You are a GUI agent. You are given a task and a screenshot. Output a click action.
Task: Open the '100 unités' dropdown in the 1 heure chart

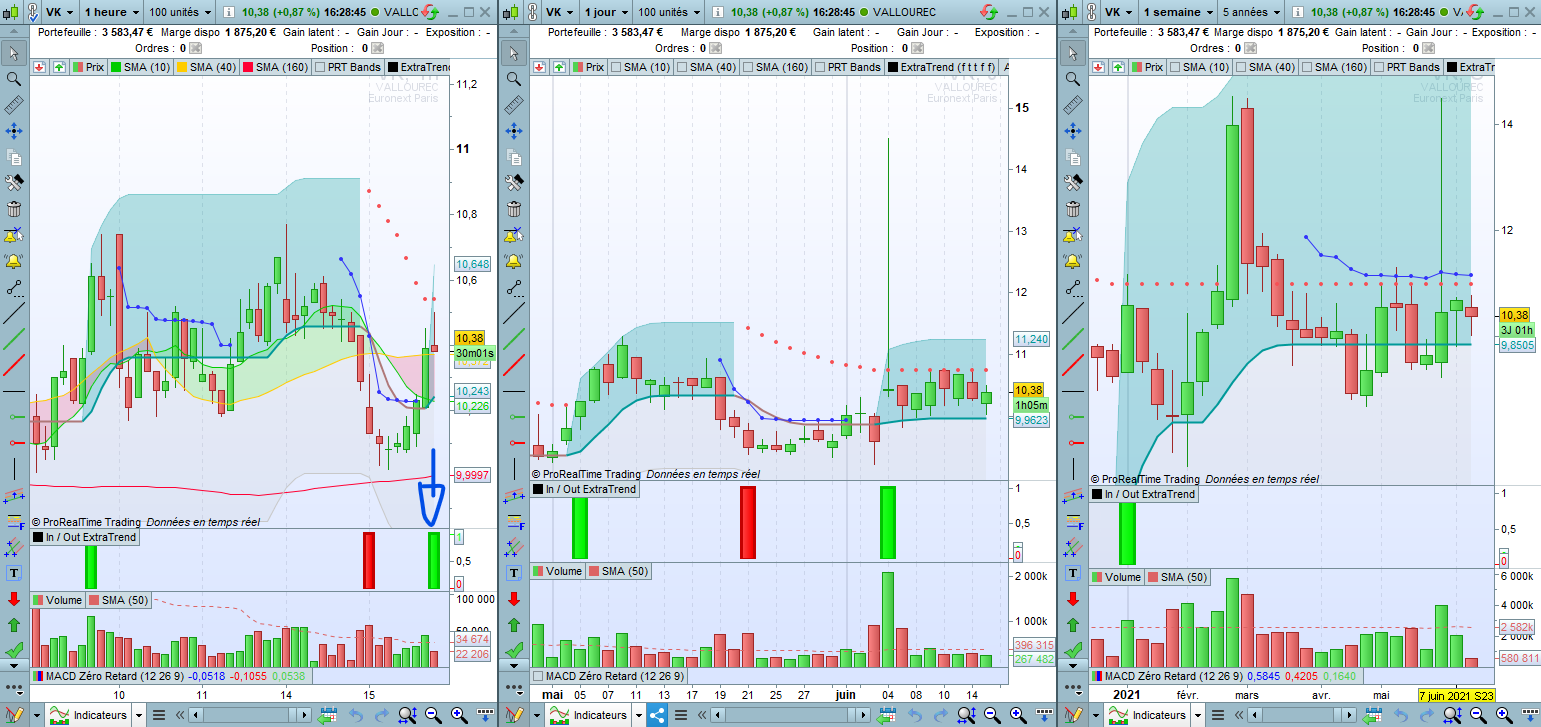[179, 12]
